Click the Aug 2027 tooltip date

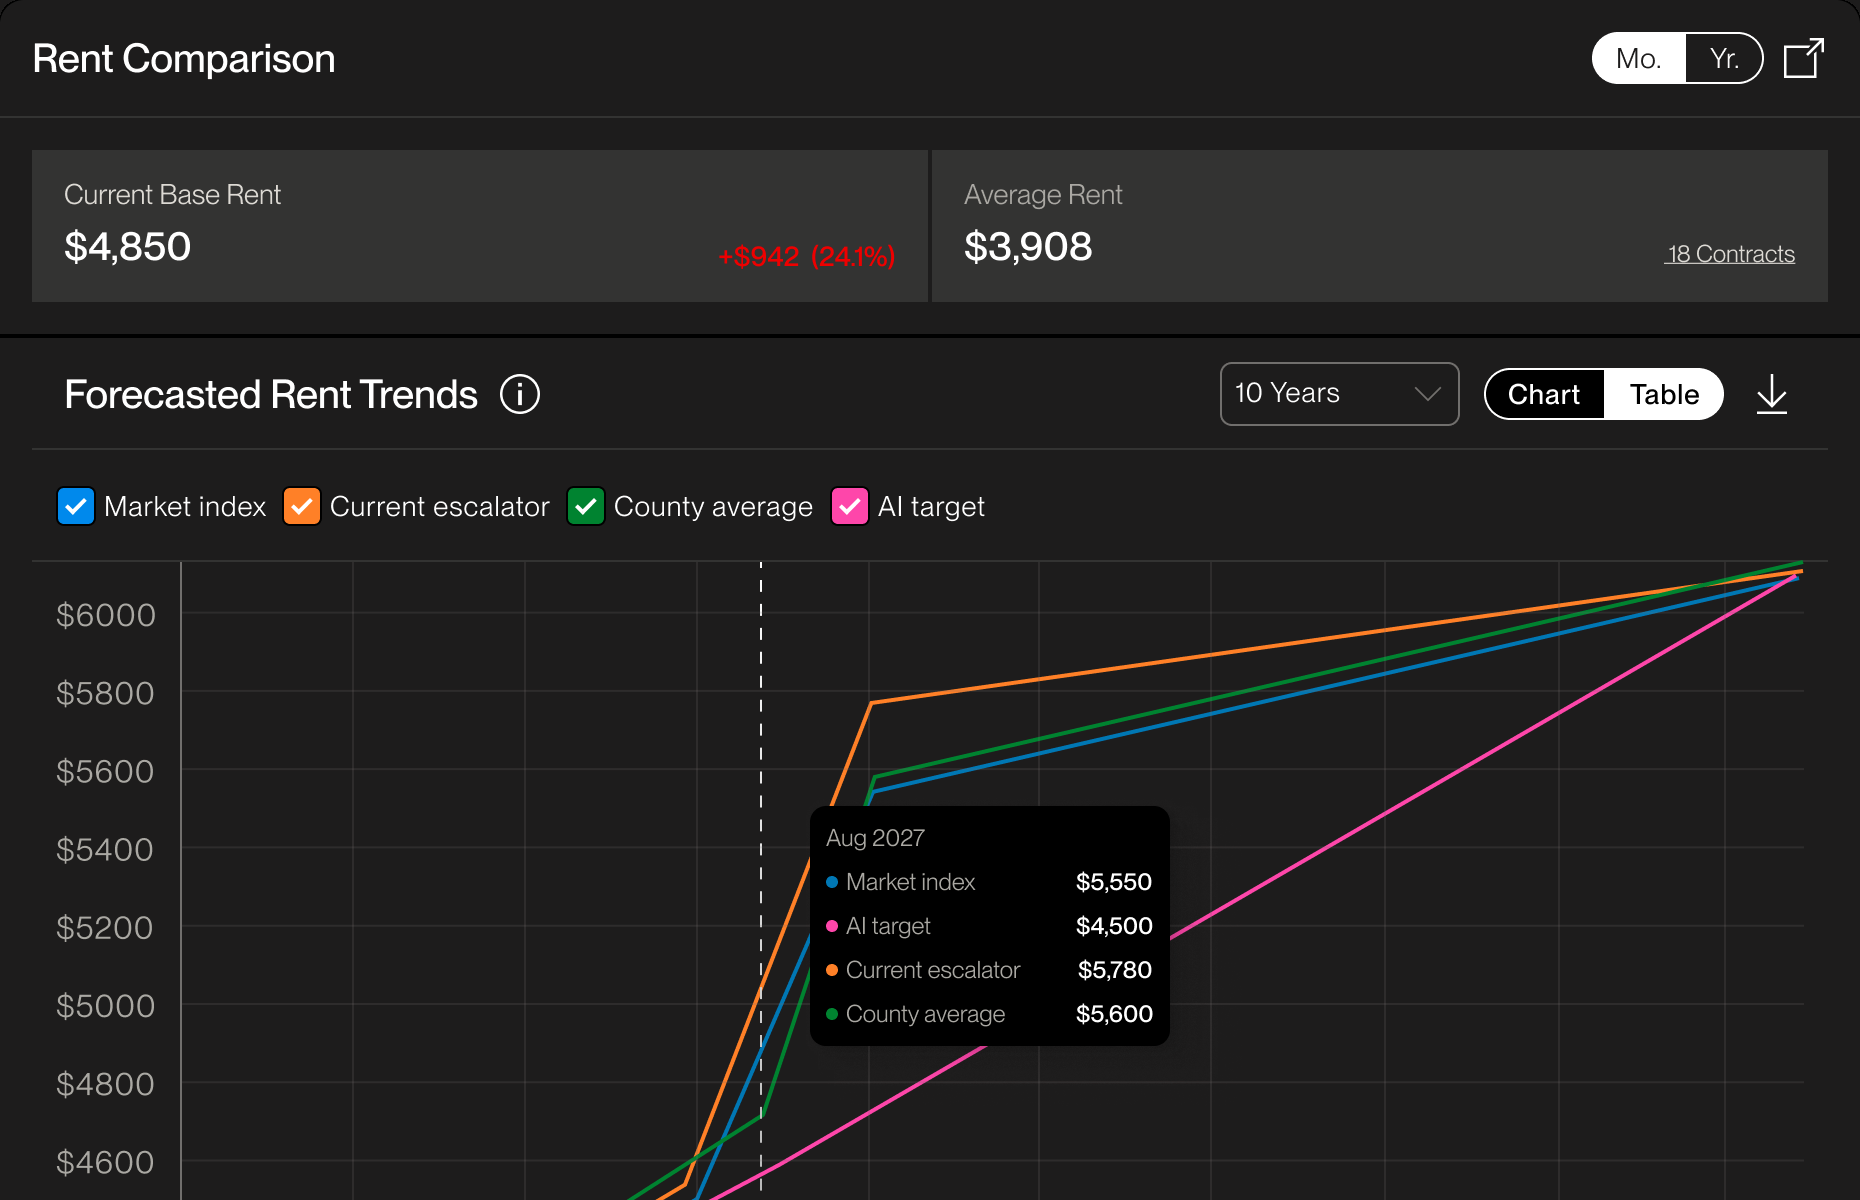[x=875, y=838]
